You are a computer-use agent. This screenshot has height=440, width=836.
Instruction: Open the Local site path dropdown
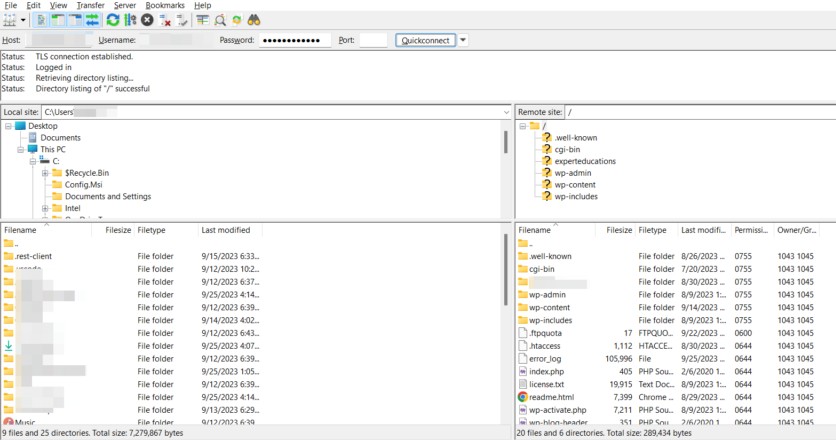click(x=506, y=112)
